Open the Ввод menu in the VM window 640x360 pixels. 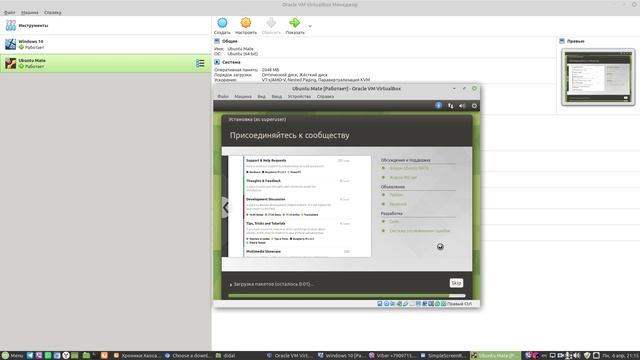click(276, 97)
